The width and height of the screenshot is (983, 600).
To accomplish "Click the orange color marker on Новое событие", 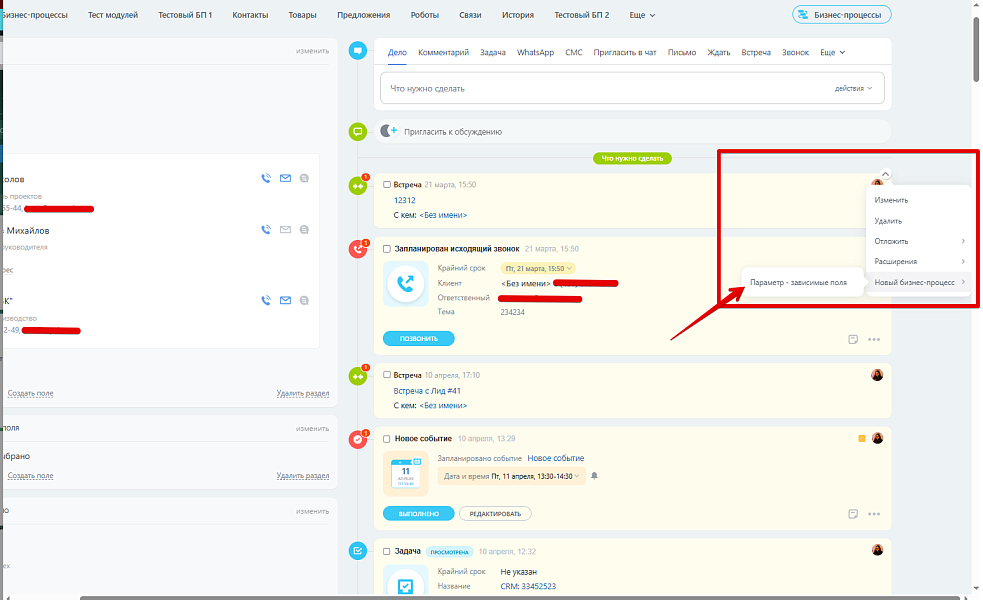I will (862, 438).
